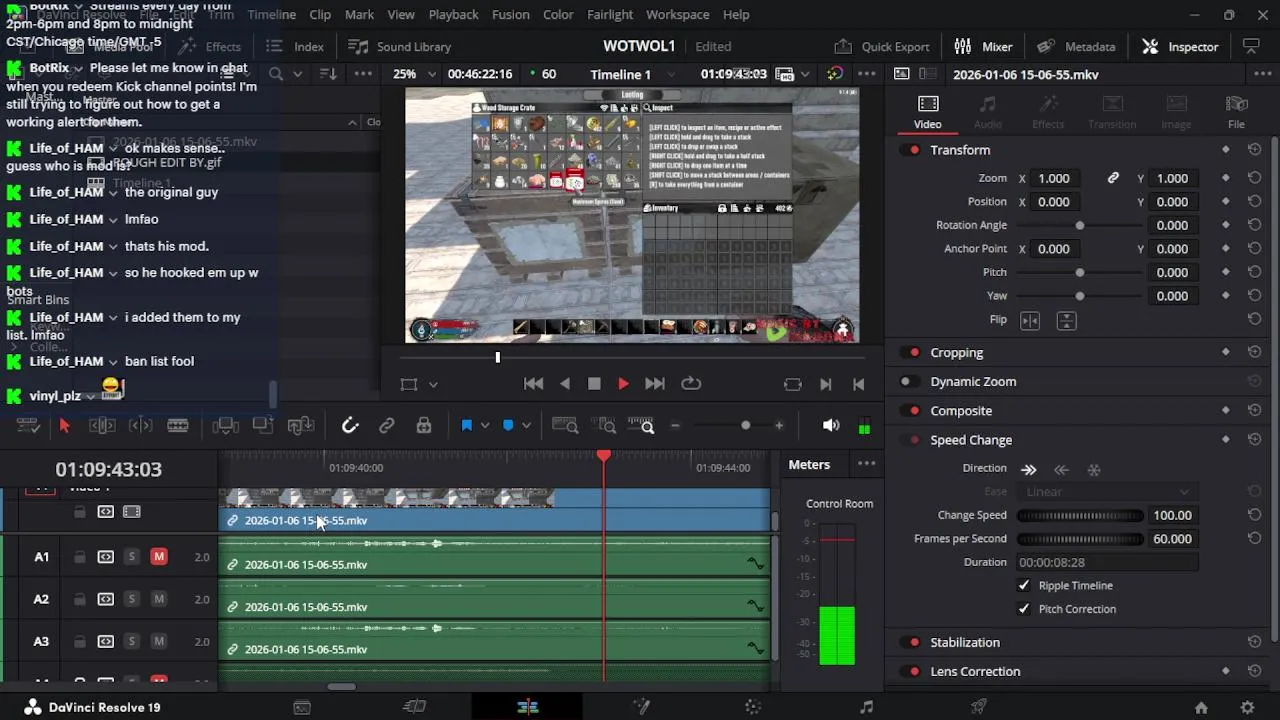
Task: Switch to the File tab in Inspector
Action: [x=1236, y=112]
